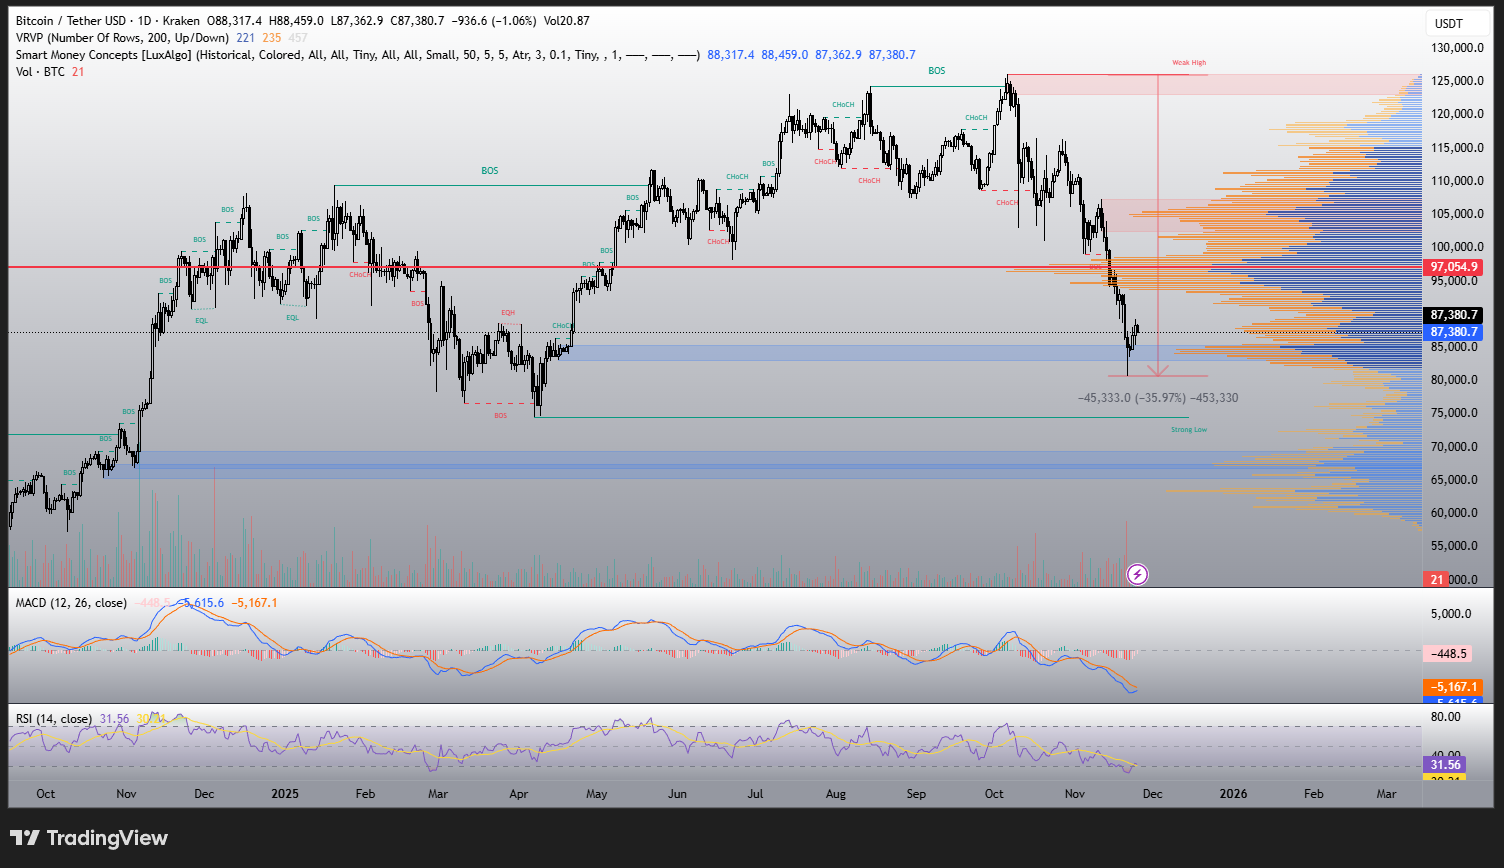Image resolution: width=1504 pixels, height=868 pixels.
Task: Click the Strong Low annotation label
Action: tap(1189, 429)
